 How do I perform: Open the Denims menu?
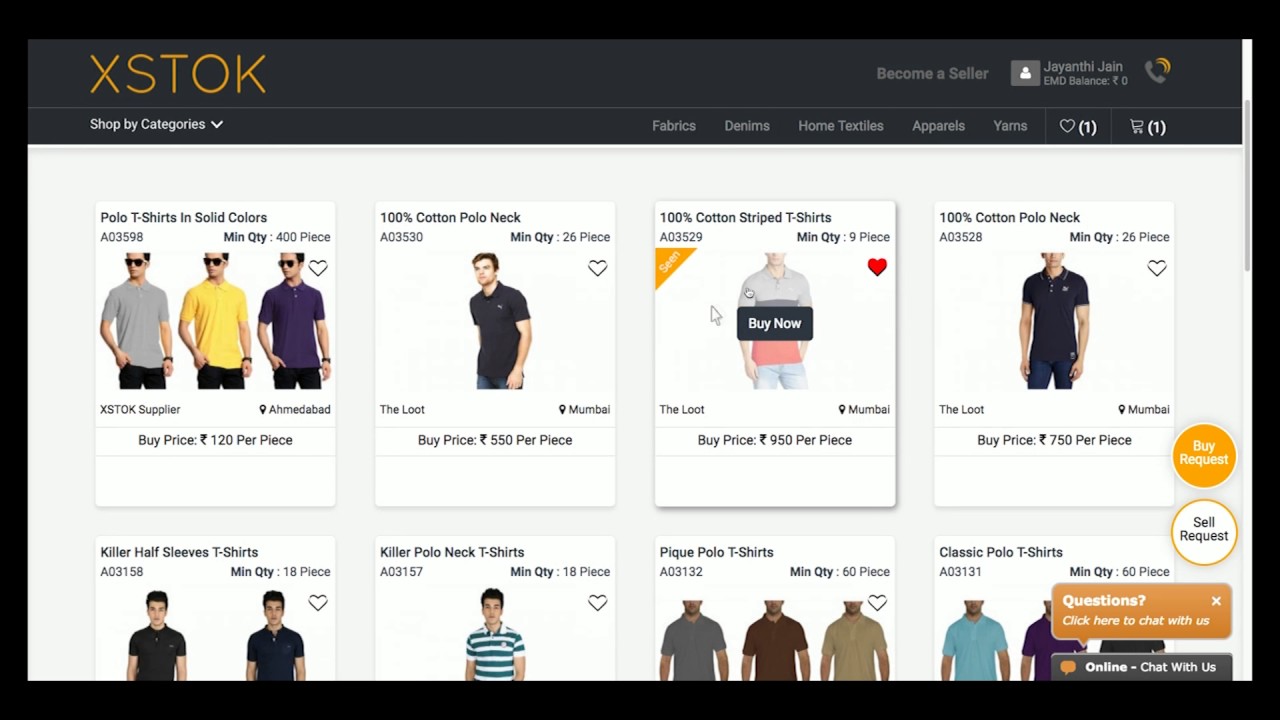click(x=747, y=126)
